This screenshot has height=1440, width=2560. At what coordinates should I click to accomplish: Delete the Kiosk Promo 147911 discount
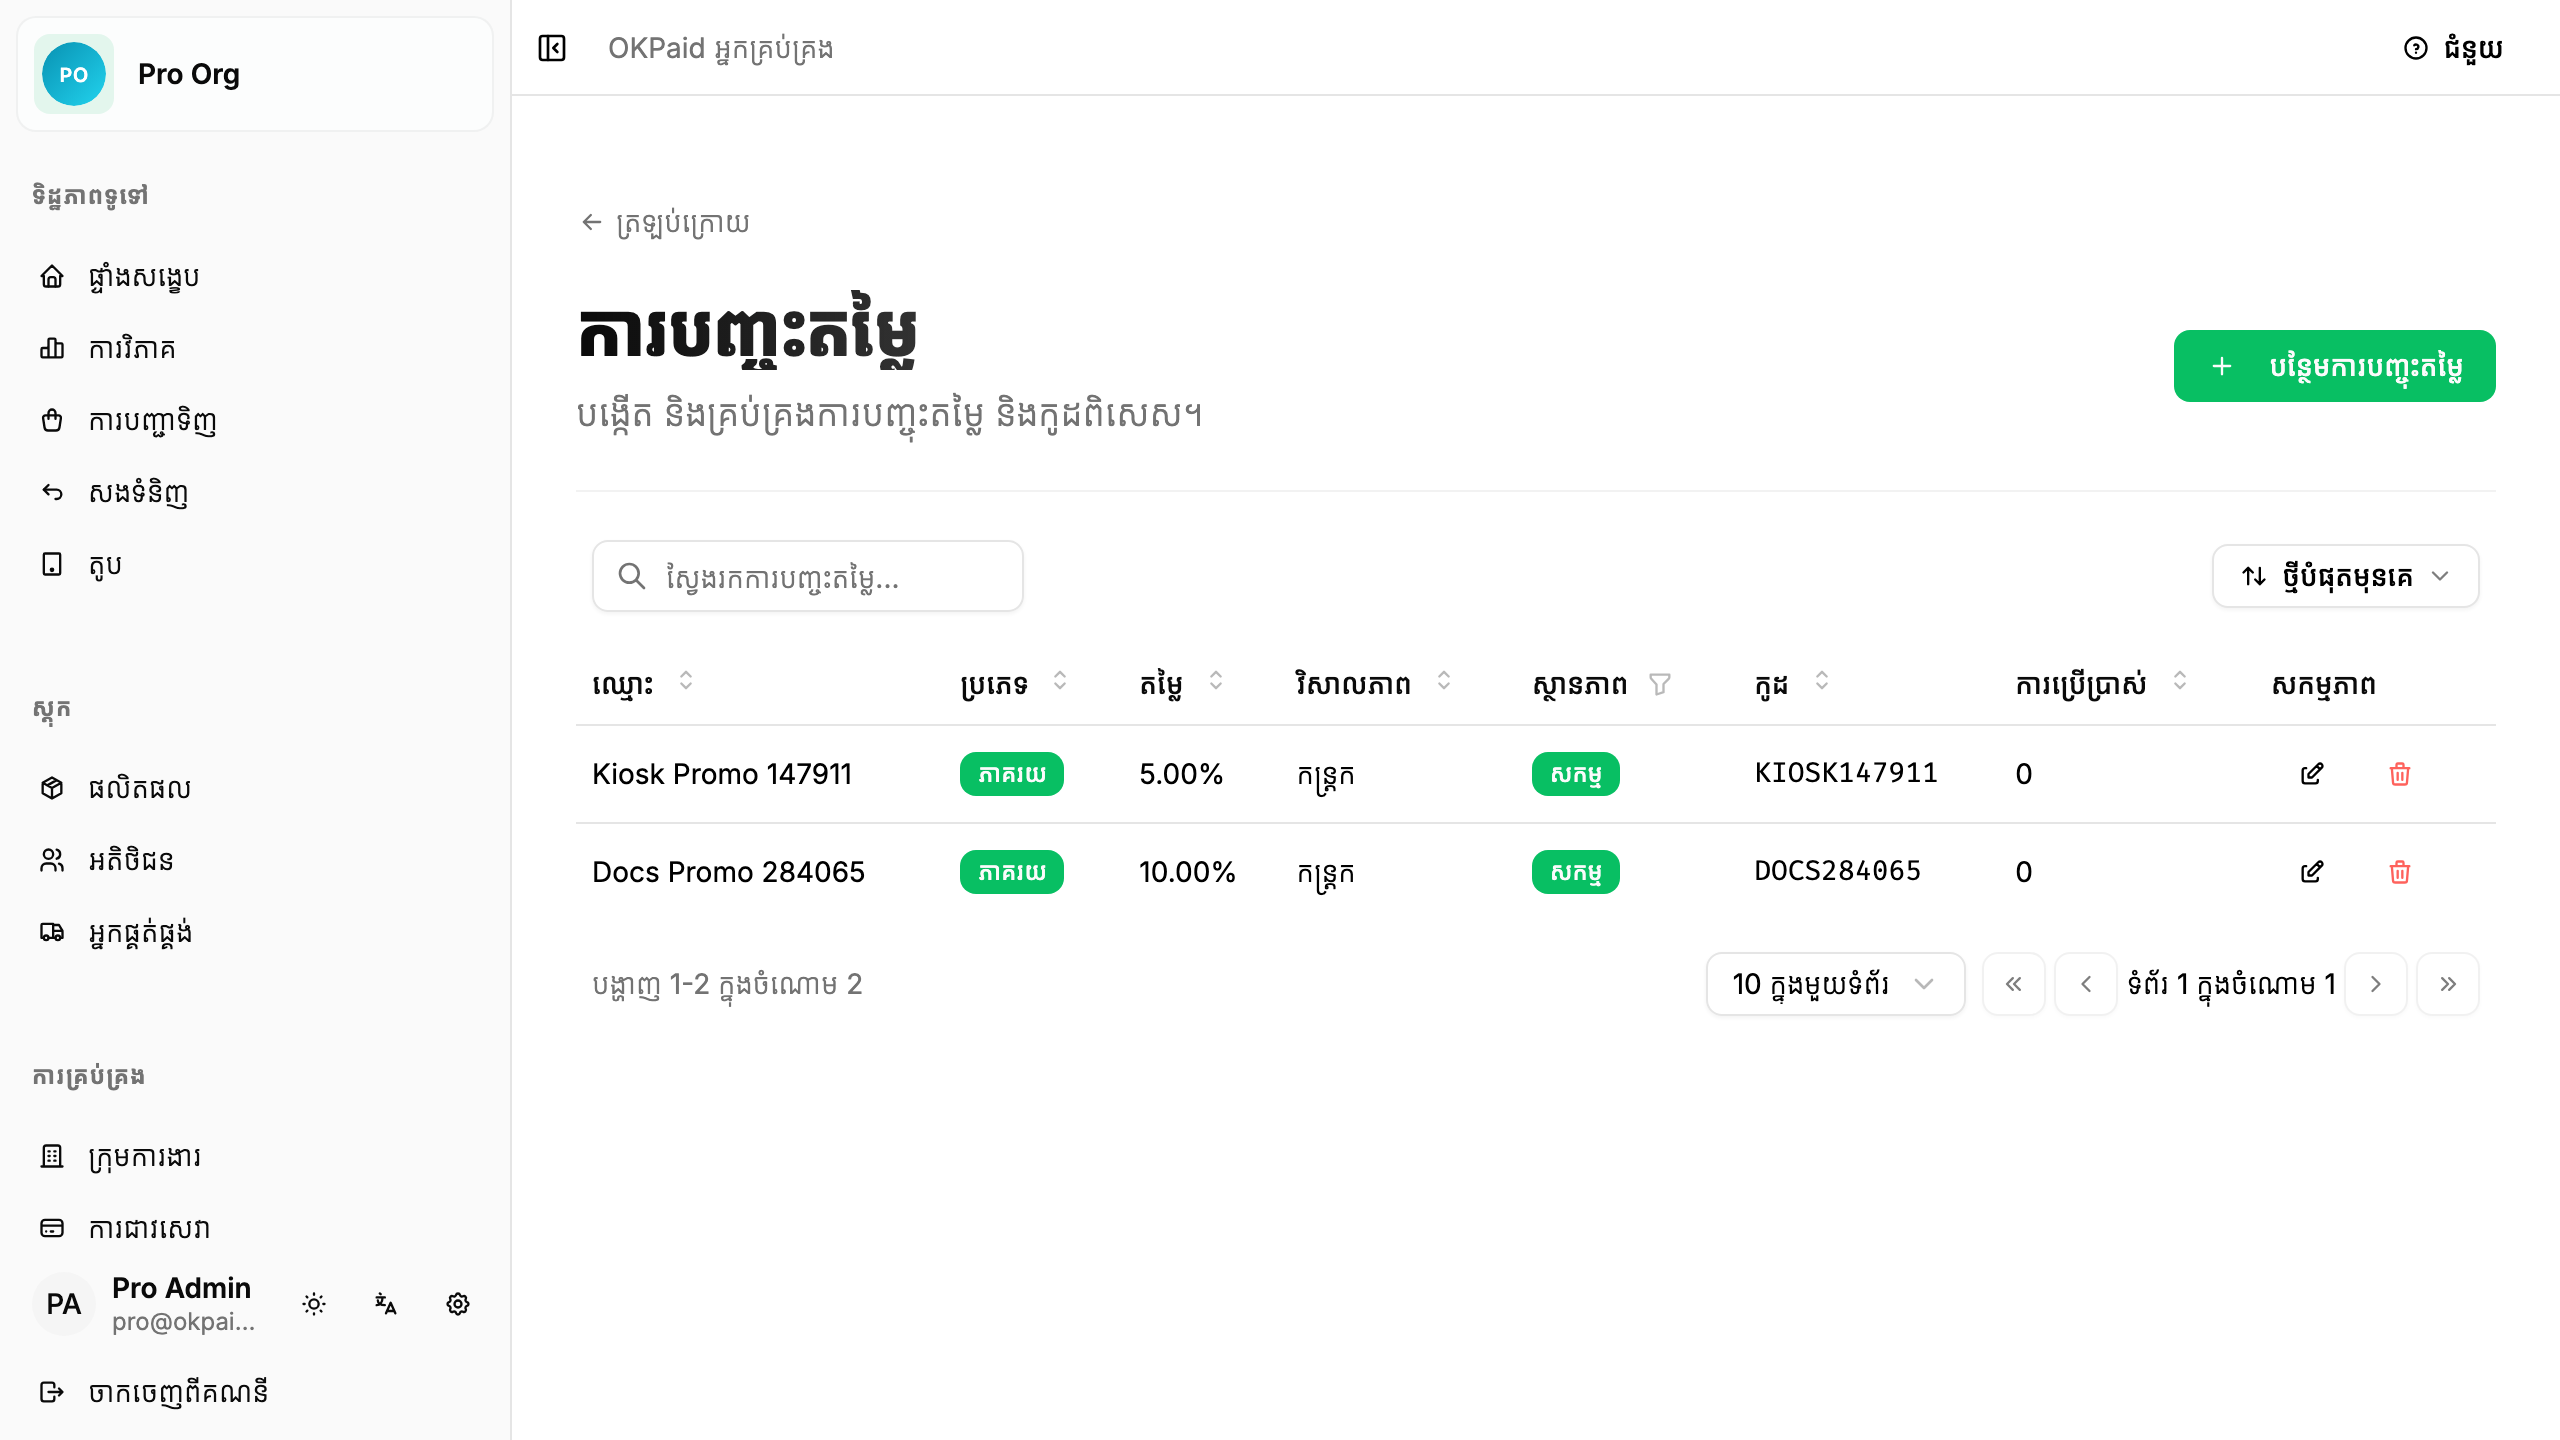point(2400,774)
